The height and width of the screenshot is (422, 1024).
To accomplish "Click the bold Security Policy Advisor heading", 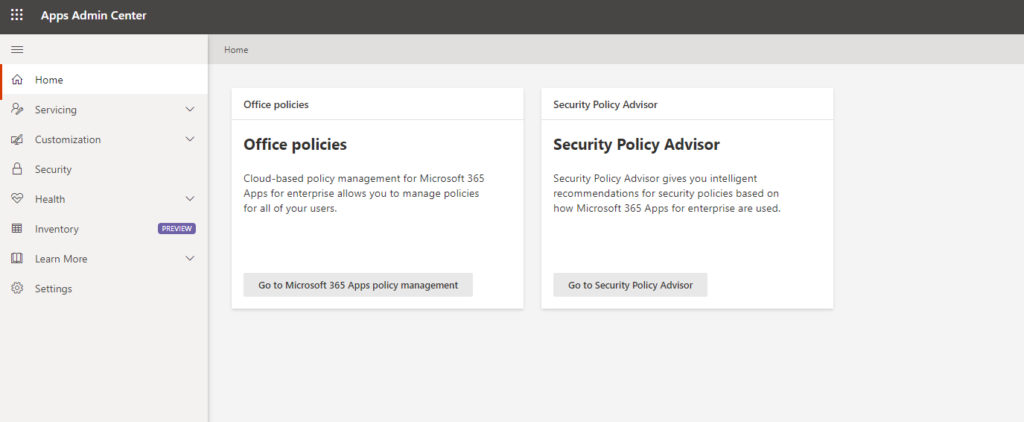I will point(637,144).
